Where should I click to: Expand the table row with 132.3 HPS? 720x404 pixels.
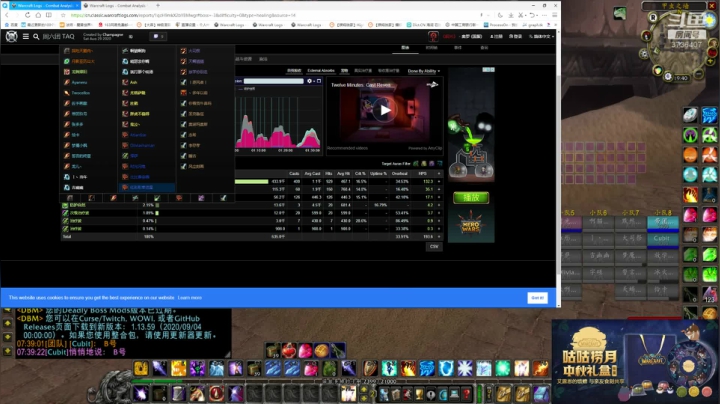point(439,181)
